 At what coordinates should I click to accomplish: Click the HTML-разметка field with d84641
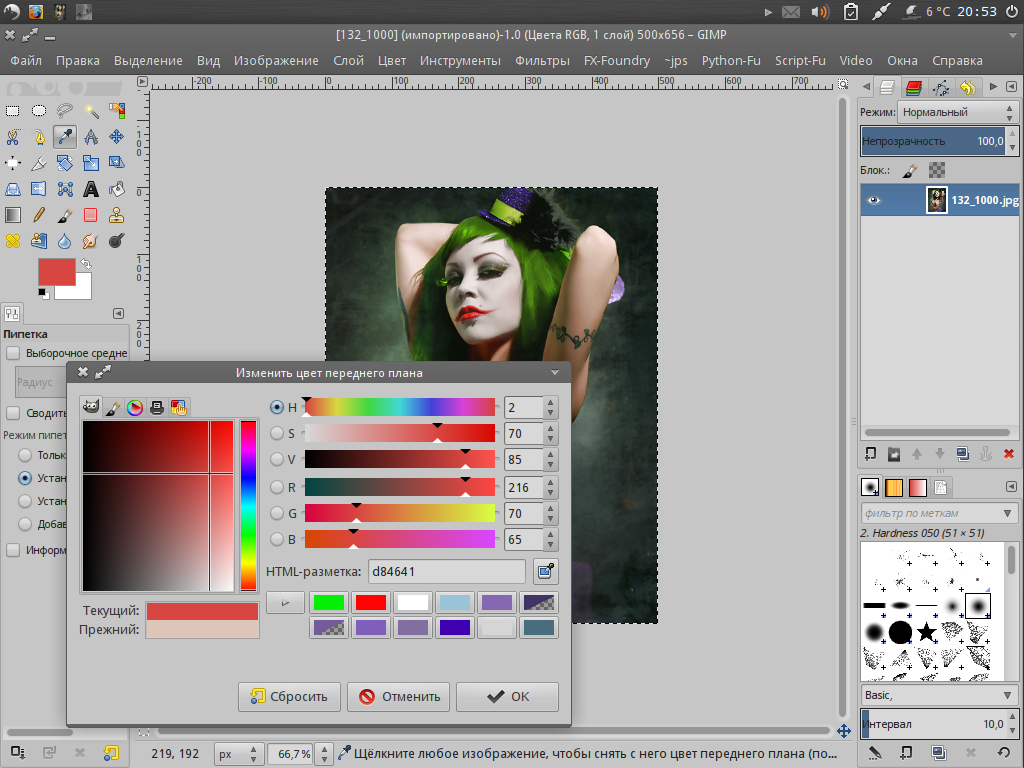[447, 572]
